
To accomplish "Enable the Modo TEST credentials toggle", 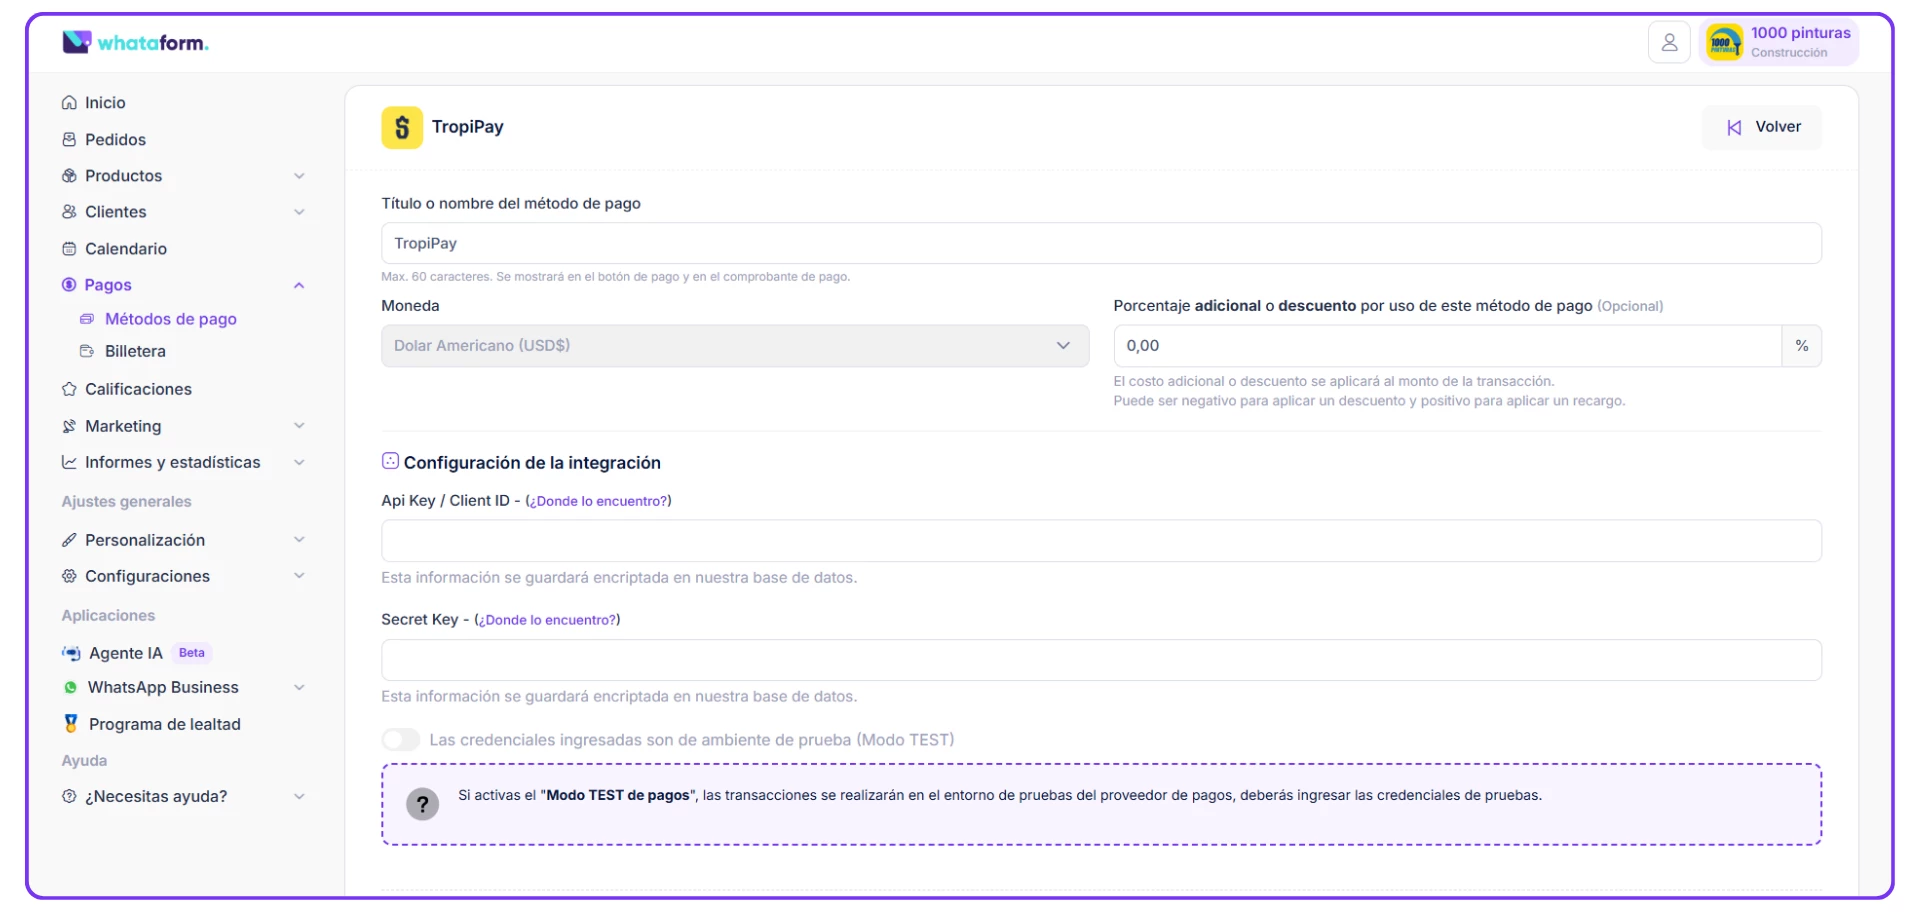I will [401, 740].
